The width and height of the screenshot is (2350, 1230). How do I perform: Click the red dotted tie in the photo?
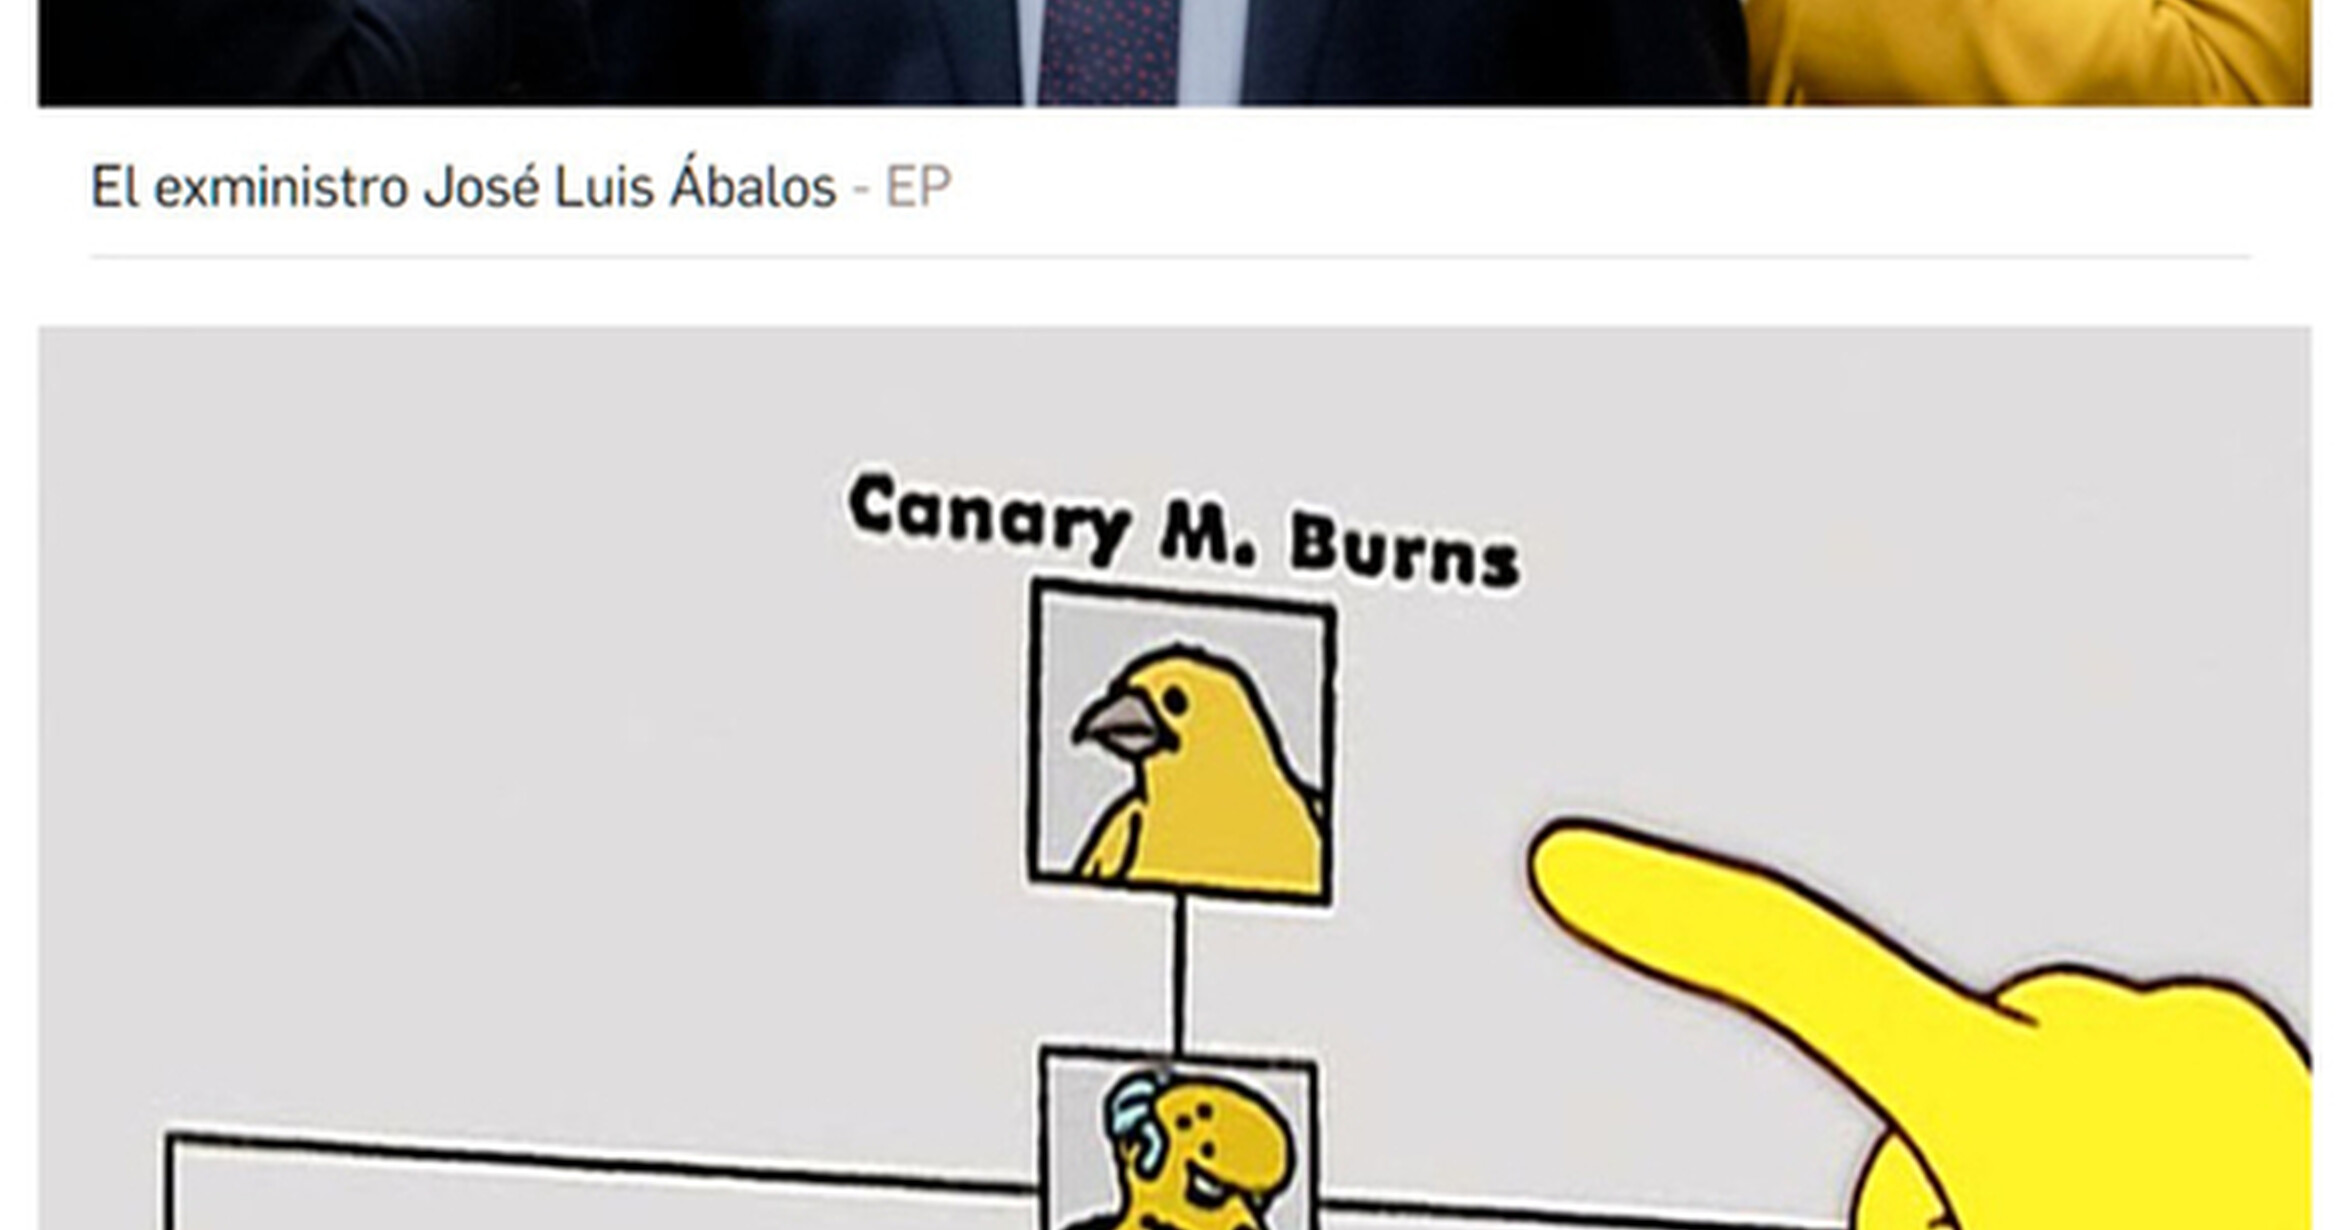pyautogui.click(x=1110, y=52)
